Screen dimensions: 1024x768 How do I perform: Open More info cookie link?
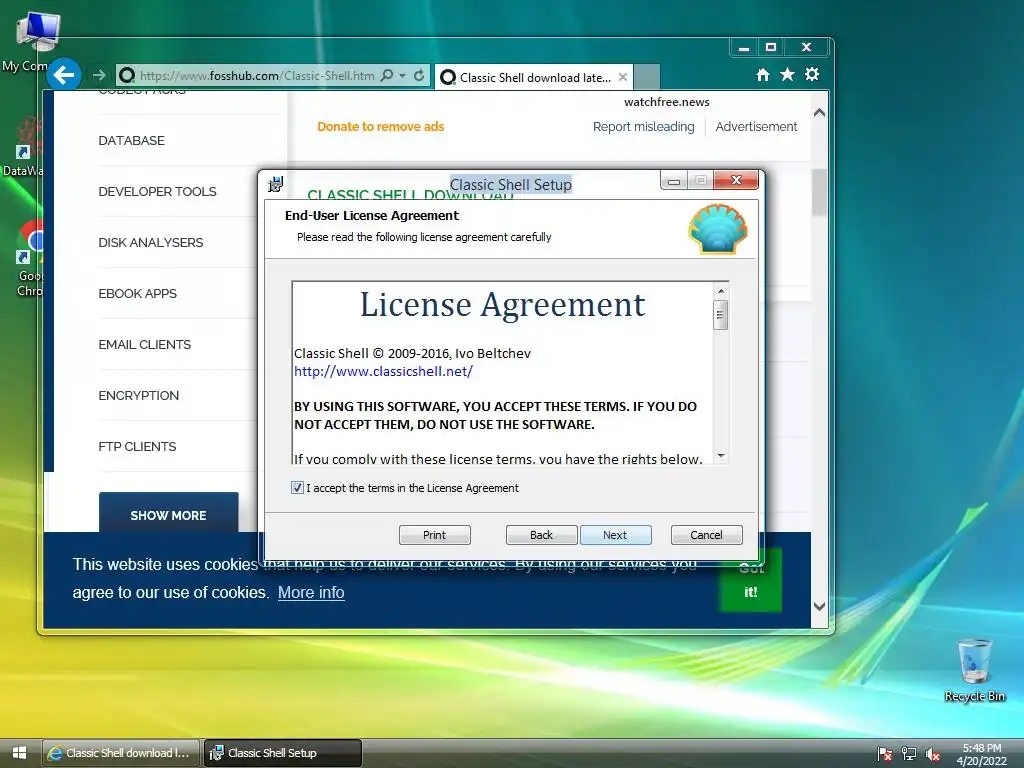[x=311, y=592]
